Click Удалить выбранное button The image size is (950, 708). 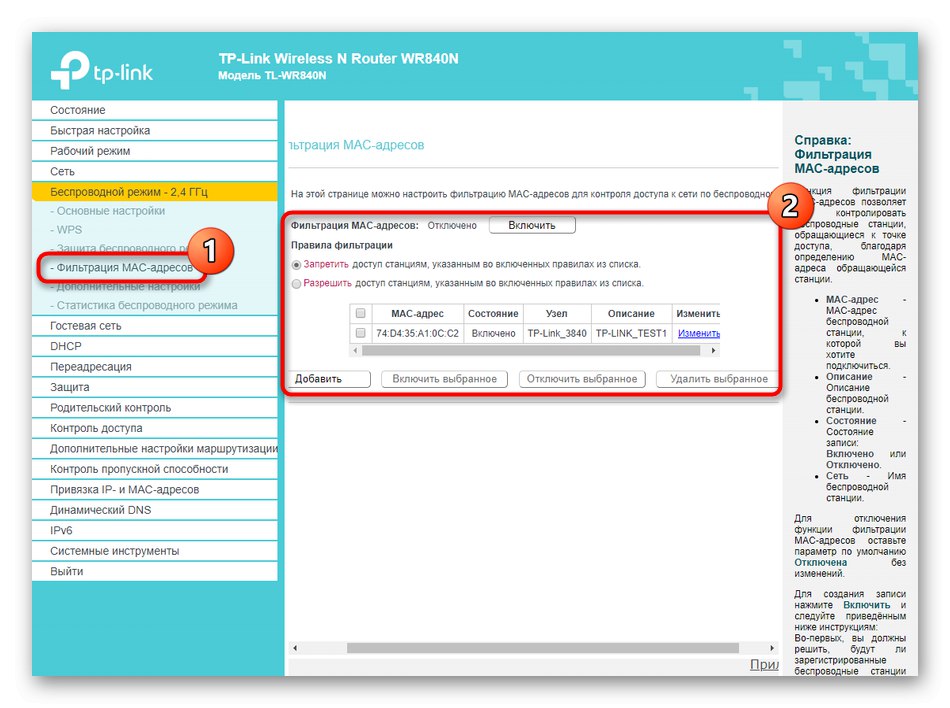point(718,379)
